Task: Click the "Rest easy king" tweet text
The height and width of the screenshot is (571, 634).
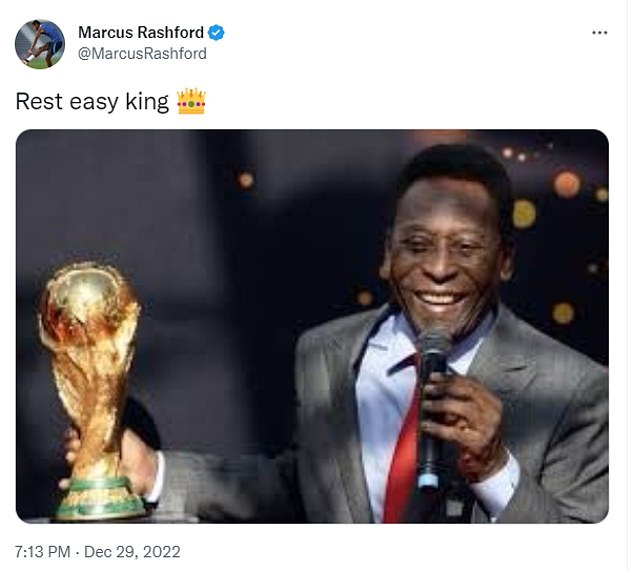Action: 92,102
